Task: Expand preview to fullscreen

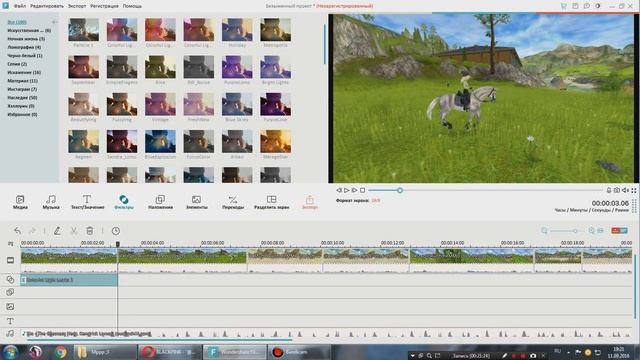Action: [634, 190]
